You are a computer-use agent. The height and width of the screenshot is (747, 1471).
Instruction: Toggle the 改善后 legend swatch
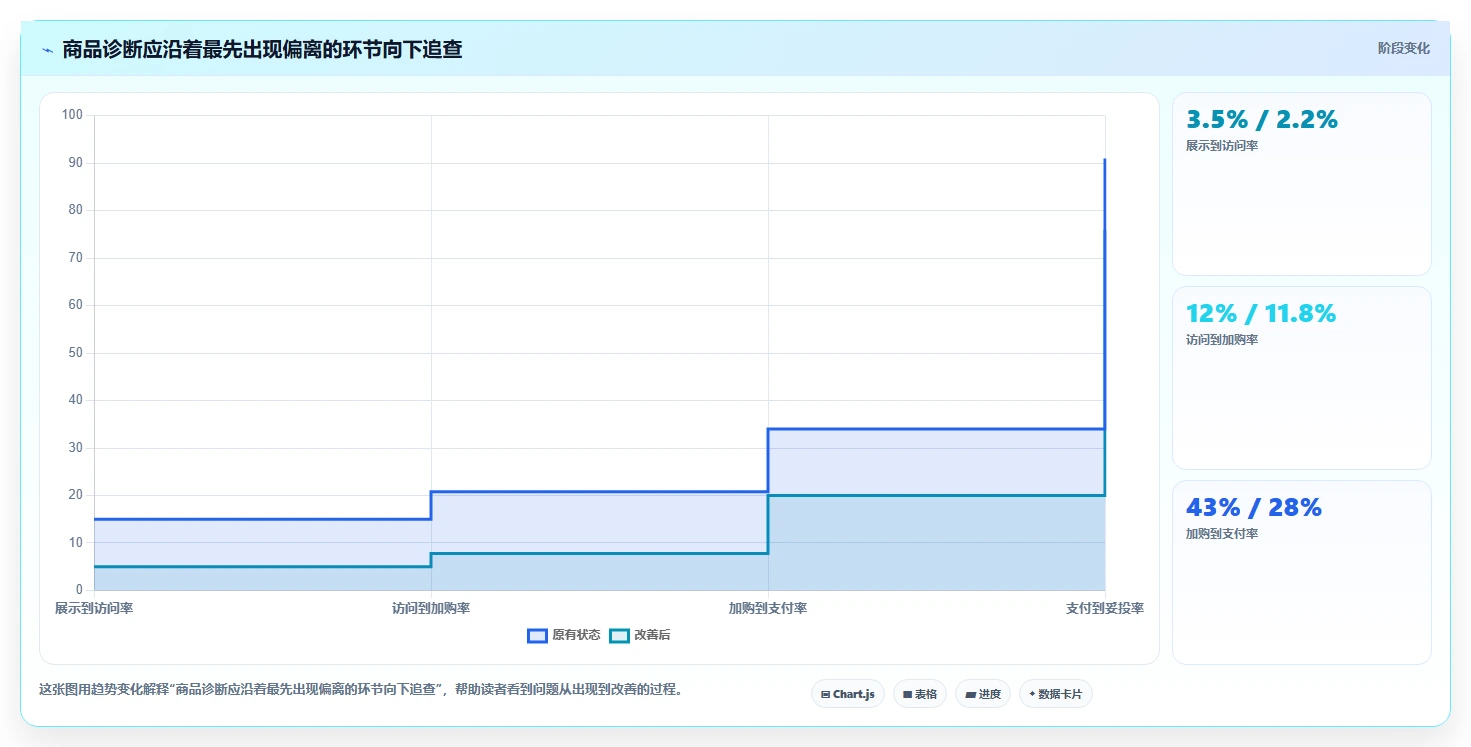(619, 636)
